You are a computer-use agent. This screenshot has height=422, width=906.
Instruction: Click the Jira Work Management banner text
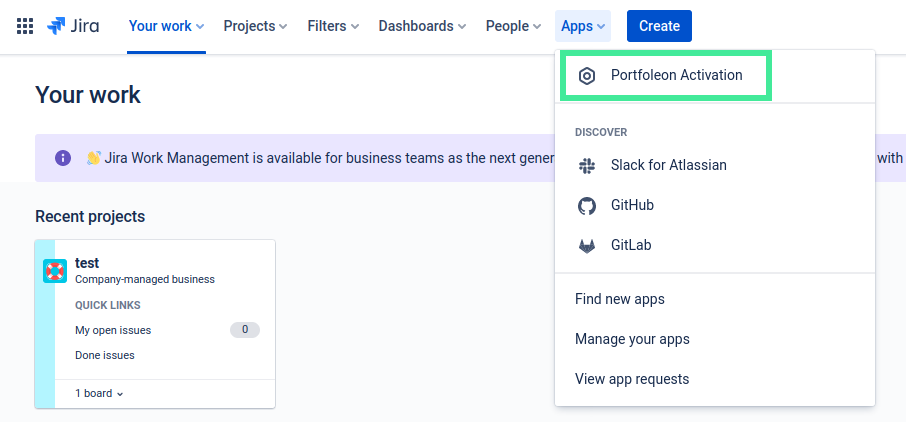329,158
